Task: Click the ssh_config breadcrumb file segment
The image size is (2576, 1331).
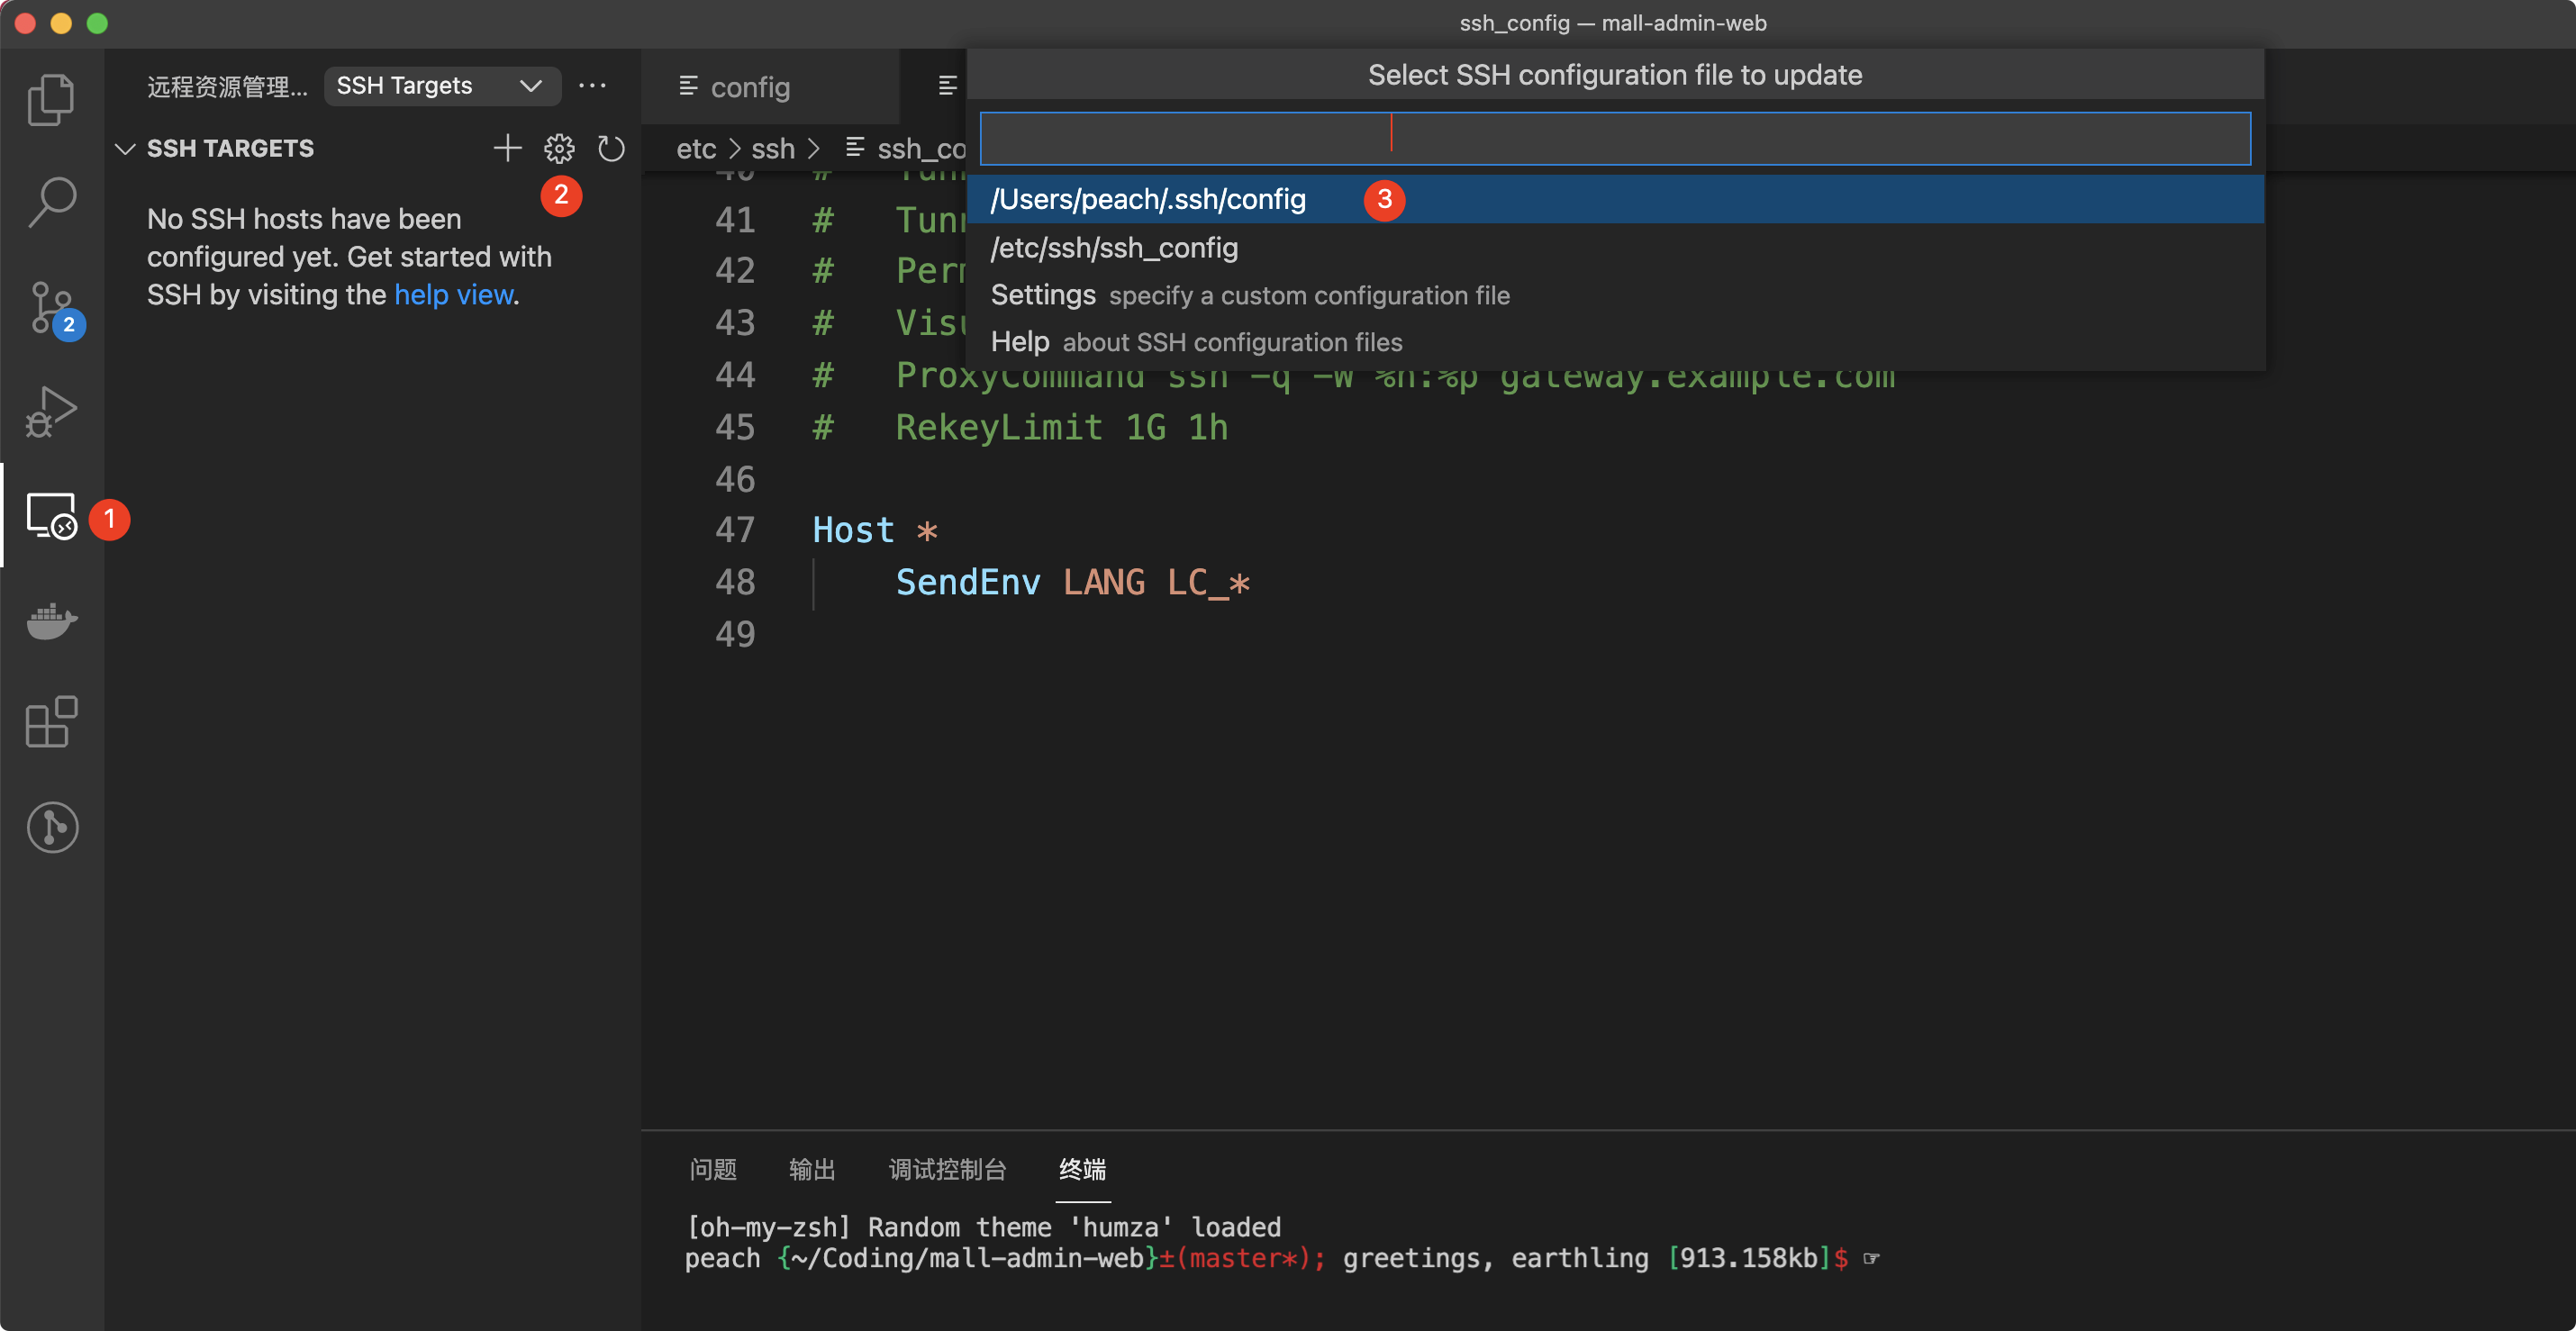Action: [906, 148]
